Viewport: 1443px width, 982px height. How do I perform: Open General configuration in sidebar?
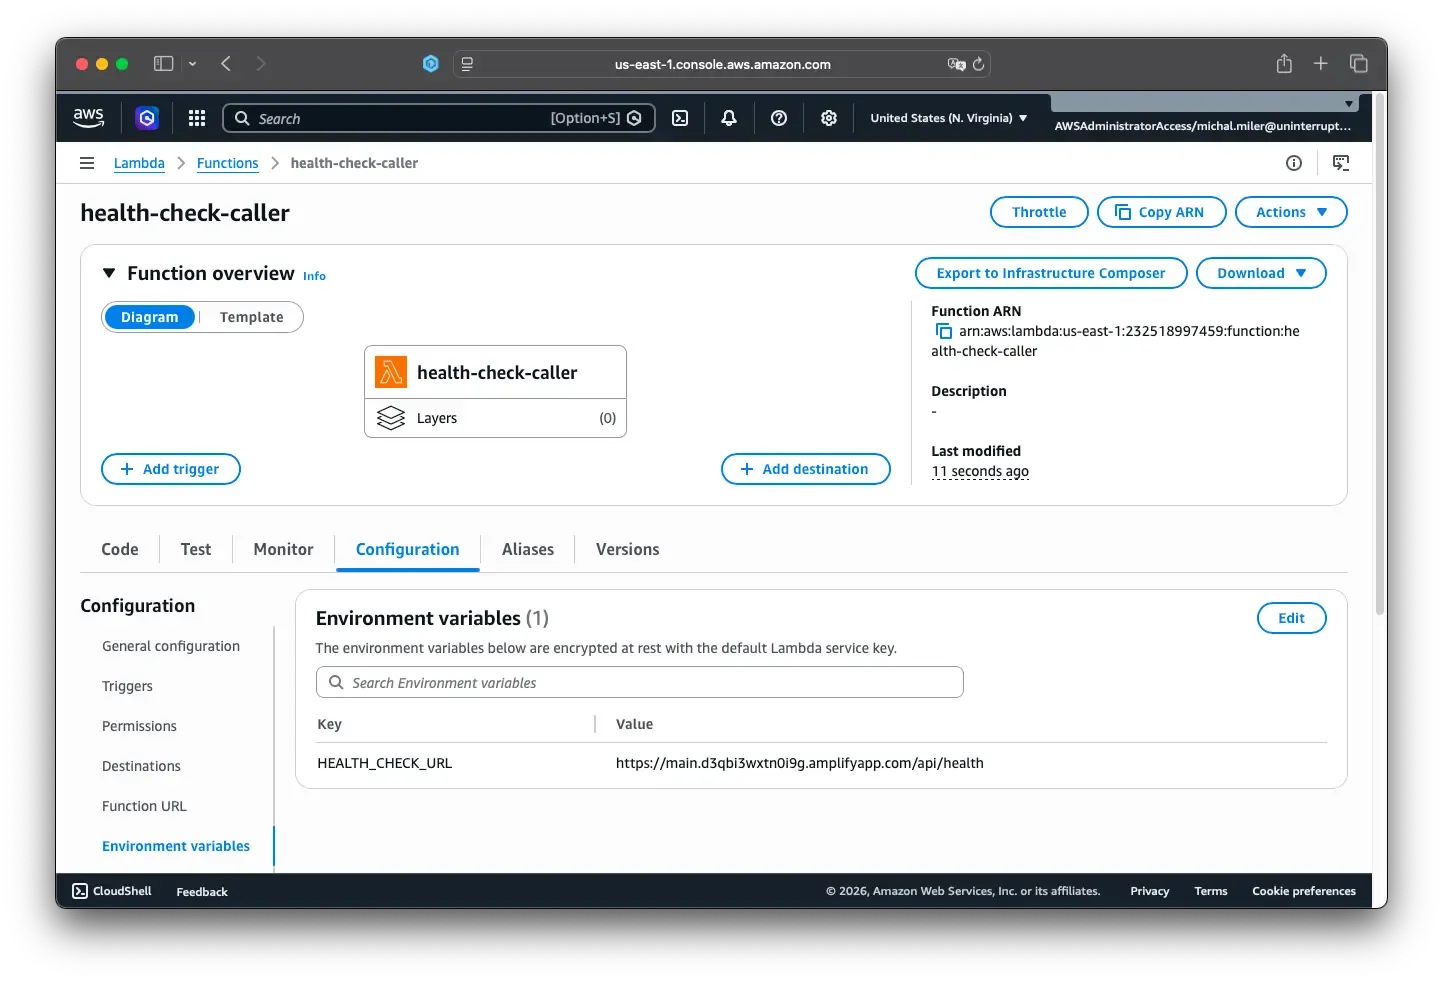pyautogui.click(x=171, y=646)
